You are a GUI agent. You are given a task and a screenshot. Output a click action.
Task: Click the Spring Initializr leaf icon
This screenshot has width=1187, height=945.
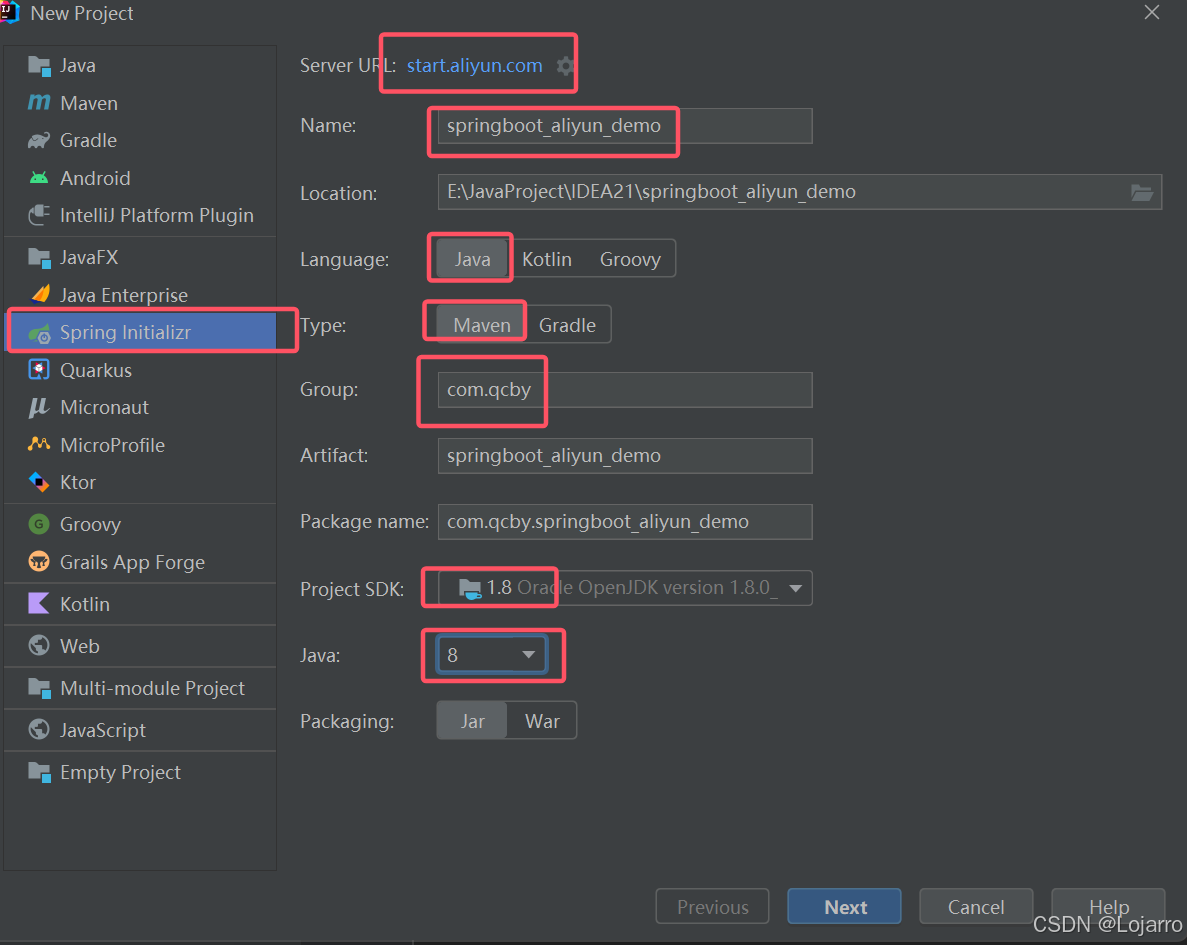pyautogui.click(x=39, y=332)
